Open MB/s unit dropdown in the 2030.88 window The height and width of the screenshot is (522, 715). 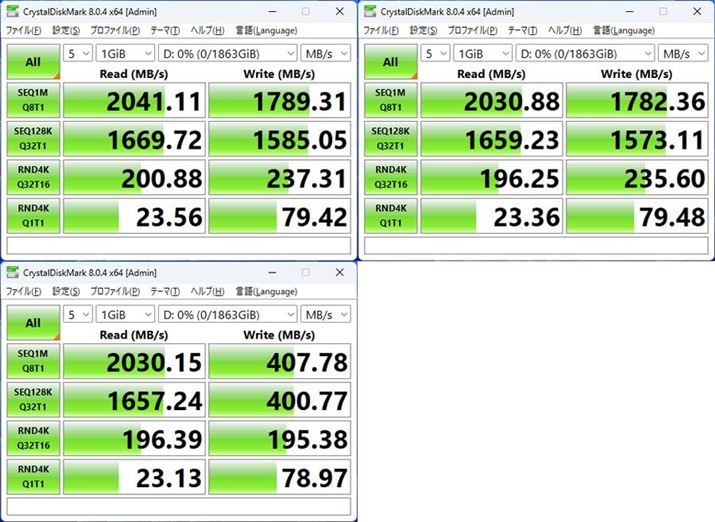[x=683, y=54]
